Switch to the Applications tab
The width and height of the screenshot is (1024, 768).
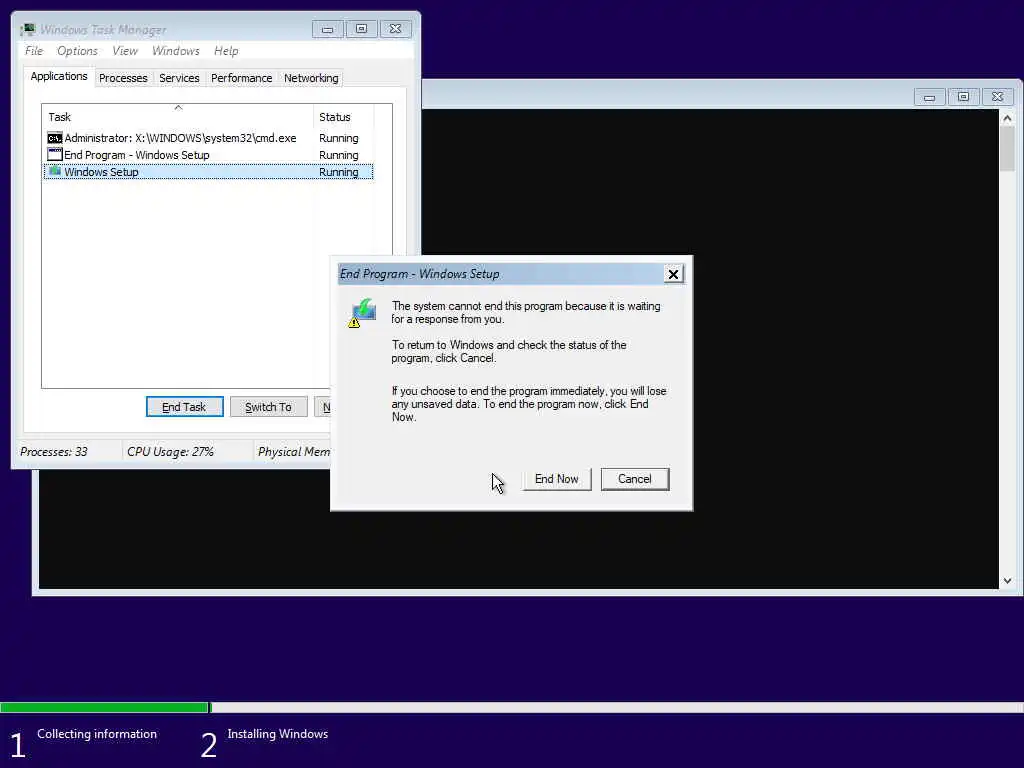pyautogui.click(x=59, y=76)
